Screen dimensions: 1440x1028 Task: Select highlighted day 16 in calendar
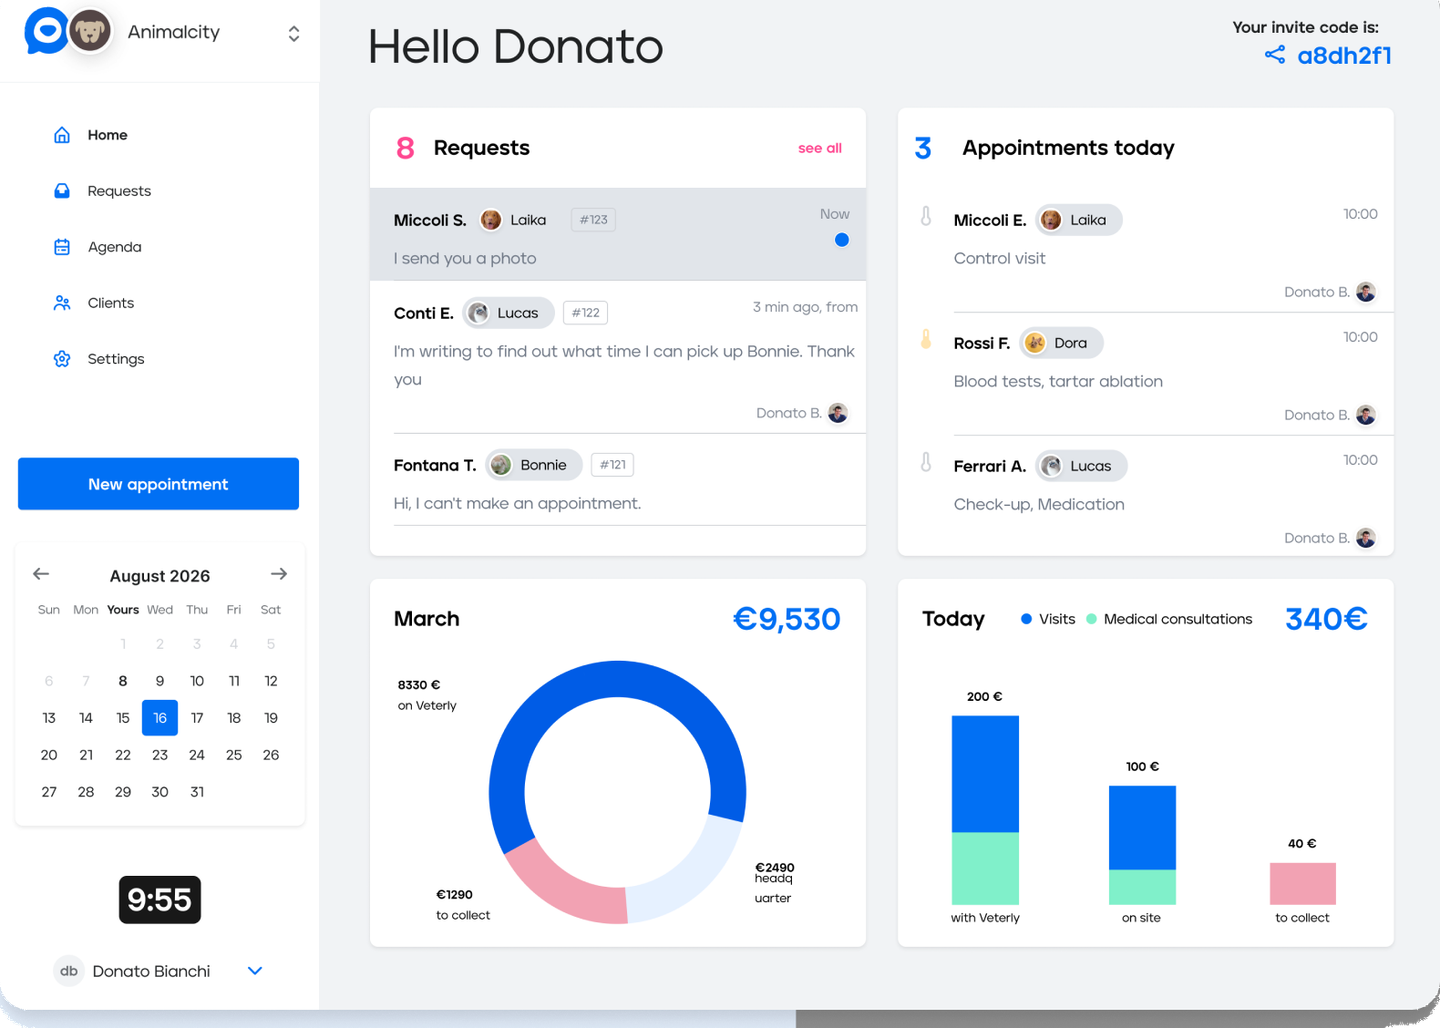tap(160, 718)
